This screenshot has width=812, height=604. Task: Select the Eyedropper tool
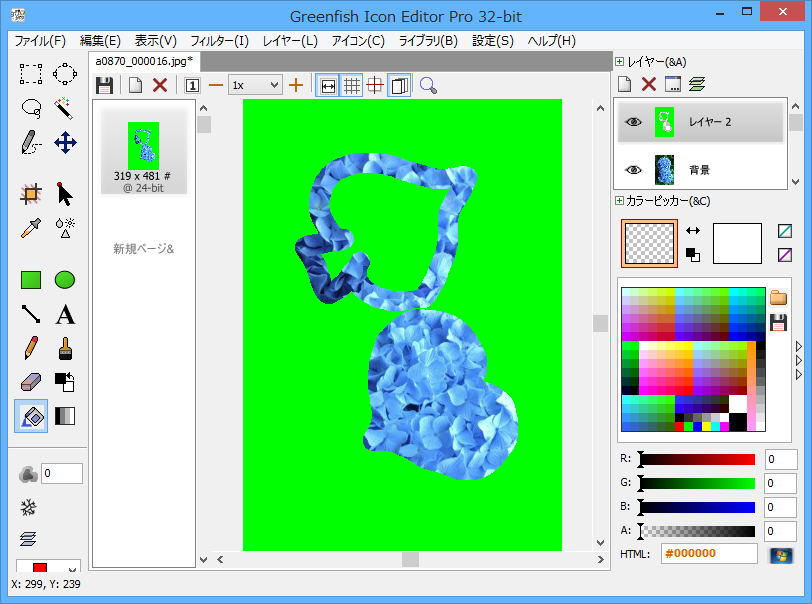click(31, 228)
